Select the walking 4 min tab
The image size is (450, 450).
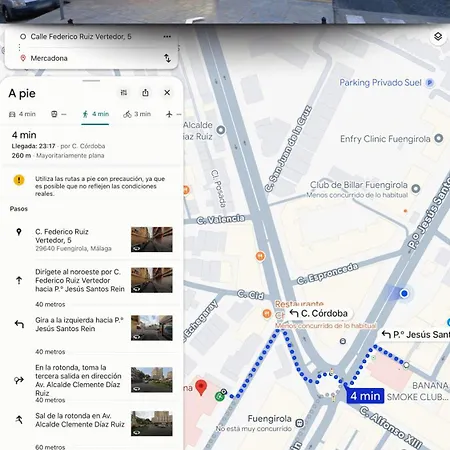coord(95,114)
